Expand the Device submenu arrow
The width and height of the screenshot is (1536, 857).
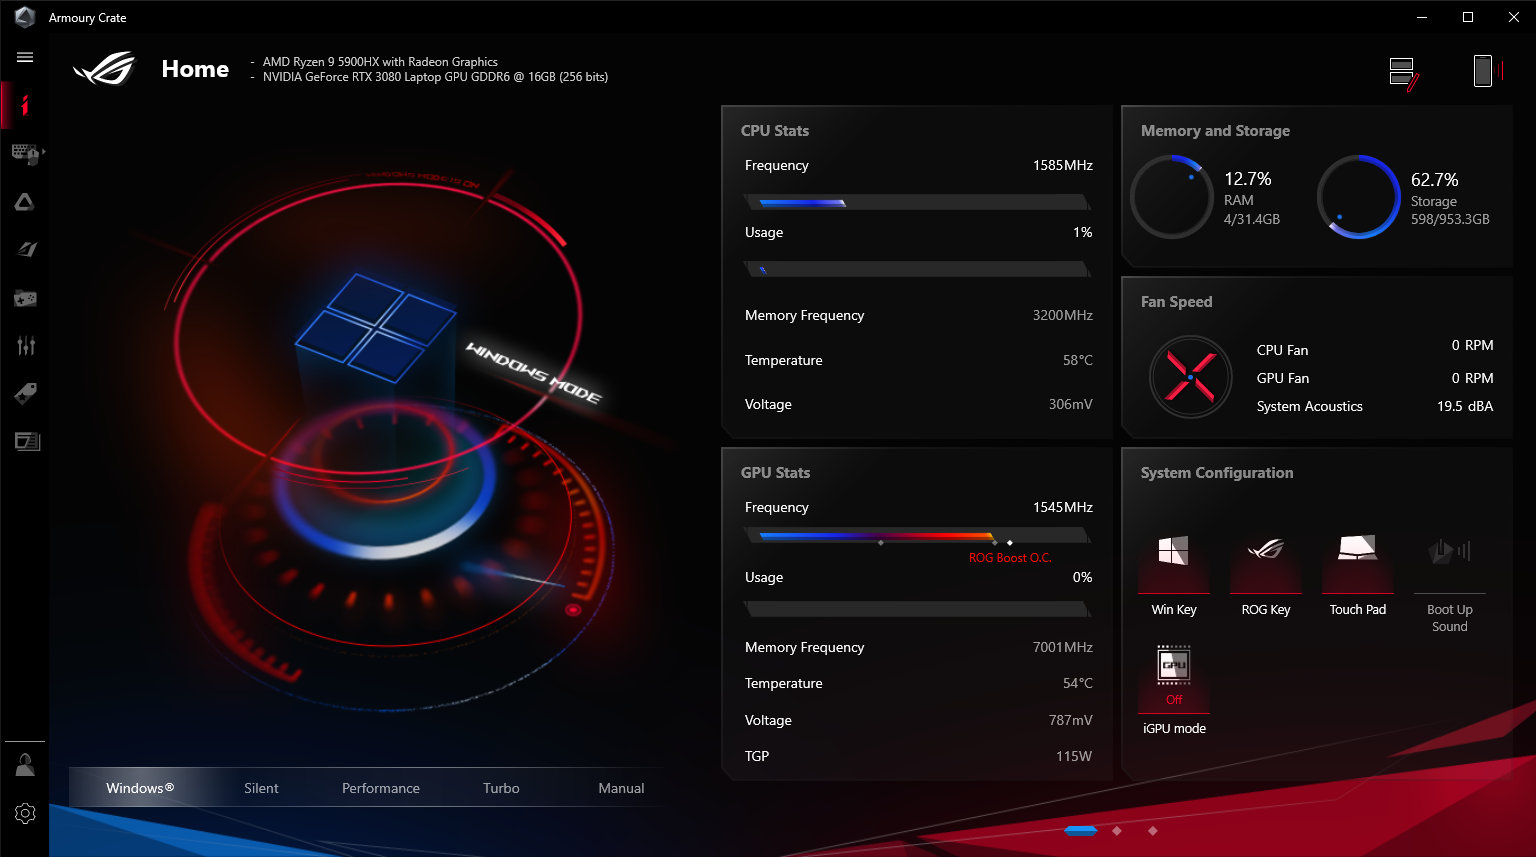pos(44,151)
